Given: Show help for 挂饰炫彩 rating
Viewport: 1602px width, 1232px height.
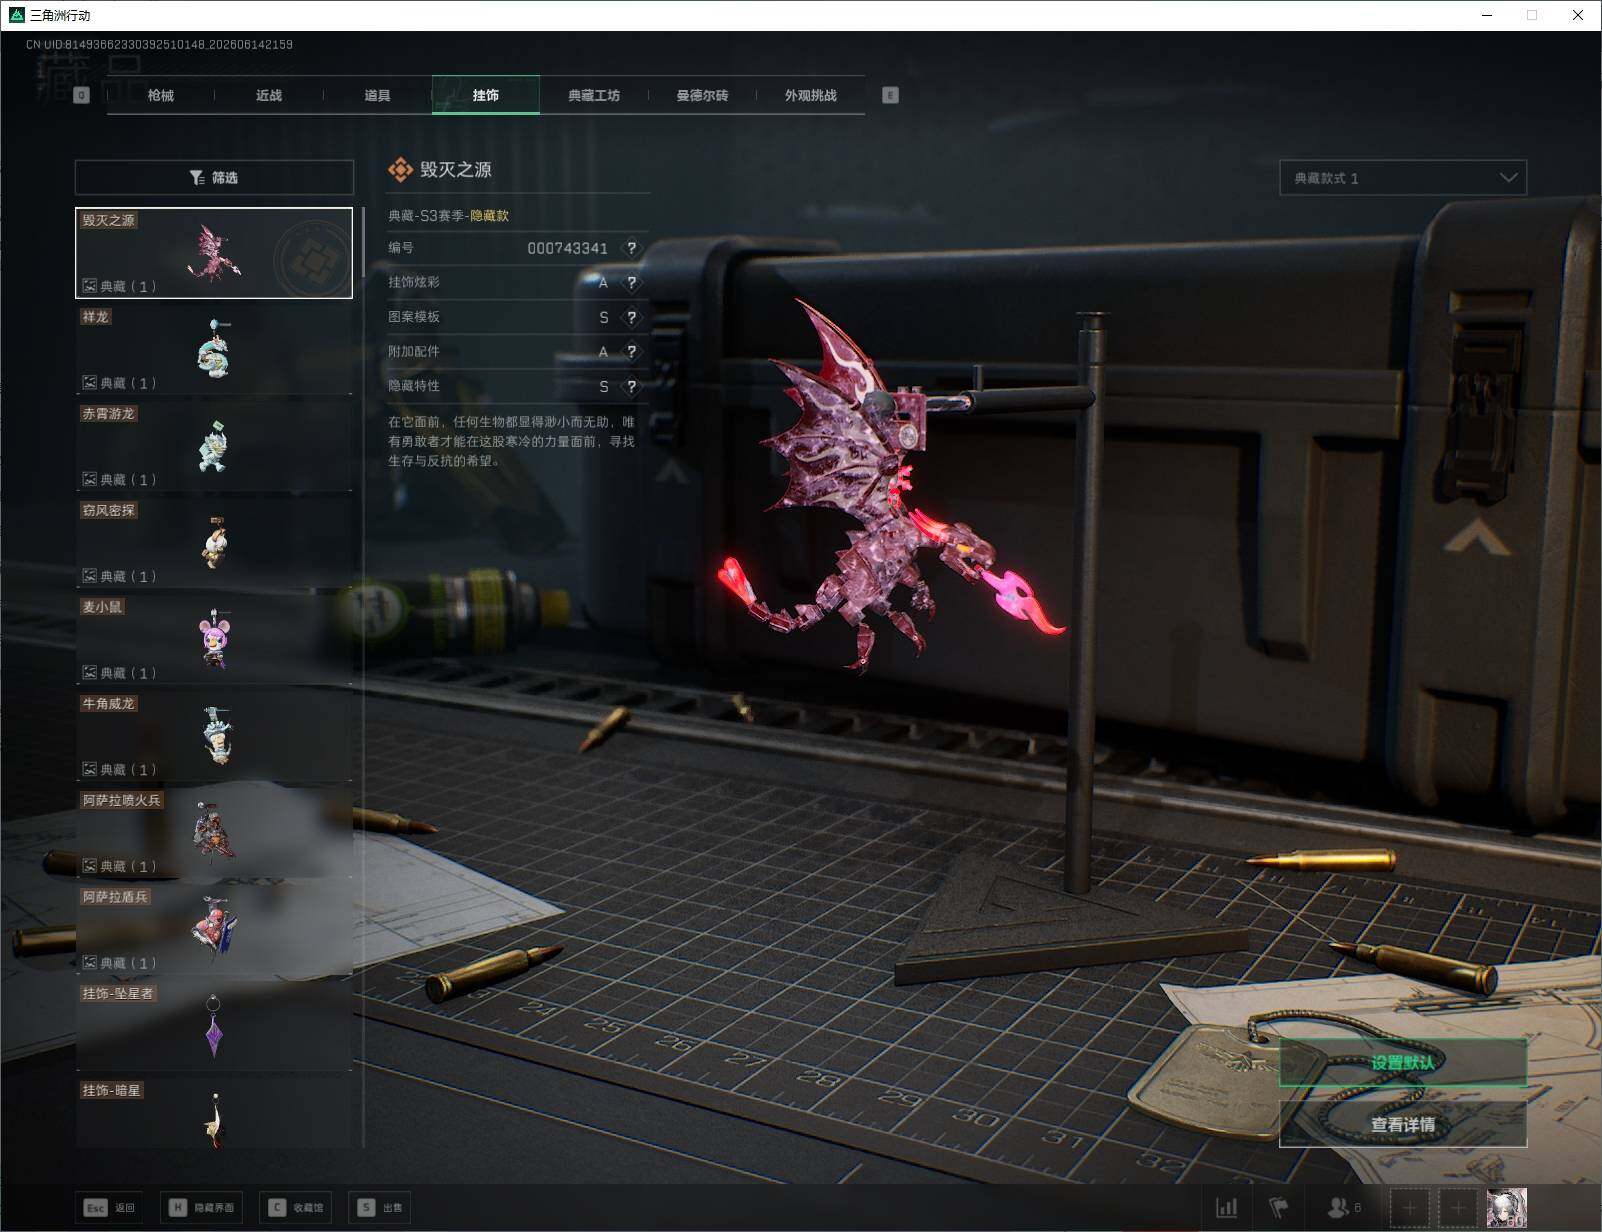Looking at the screenshot, I should point(630,283).
